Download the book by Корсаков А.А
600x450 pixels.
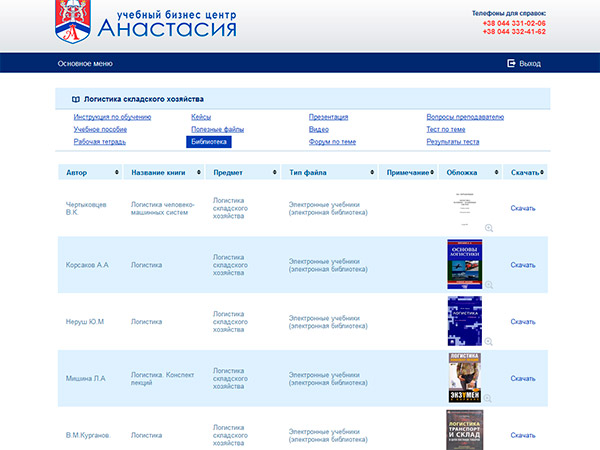522,265
